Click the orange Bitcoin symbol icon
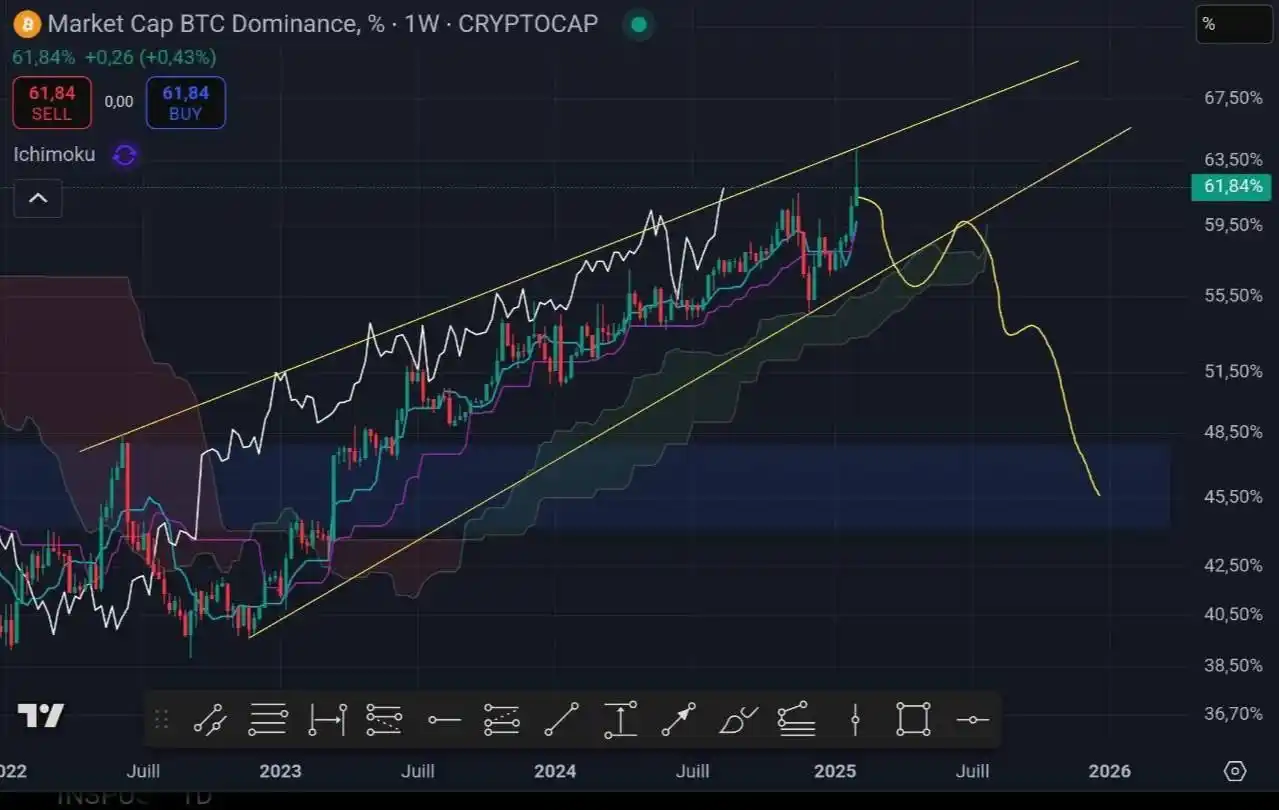The height and width of the screenshot is (810, 1279). (28, 23)
